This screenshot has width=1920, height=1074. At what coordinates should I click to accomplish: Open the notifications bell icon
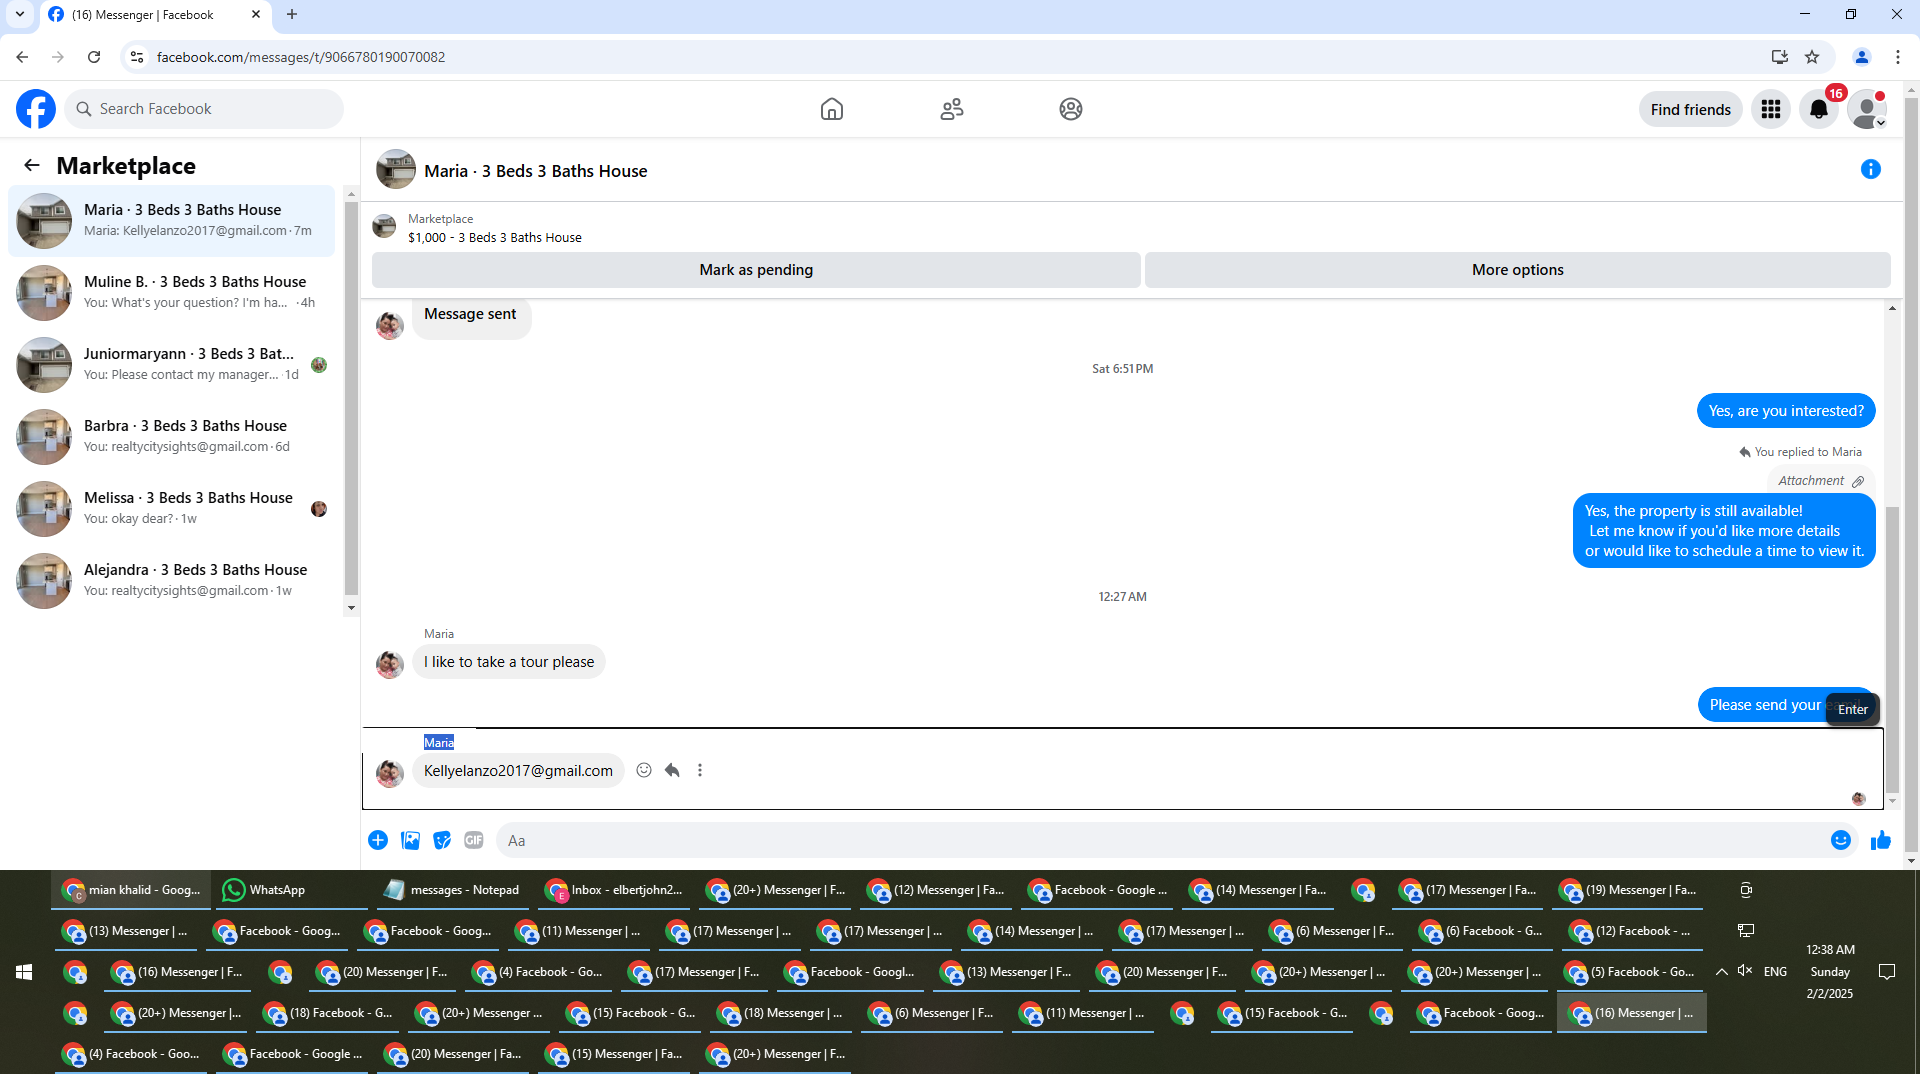point(1818,109)
